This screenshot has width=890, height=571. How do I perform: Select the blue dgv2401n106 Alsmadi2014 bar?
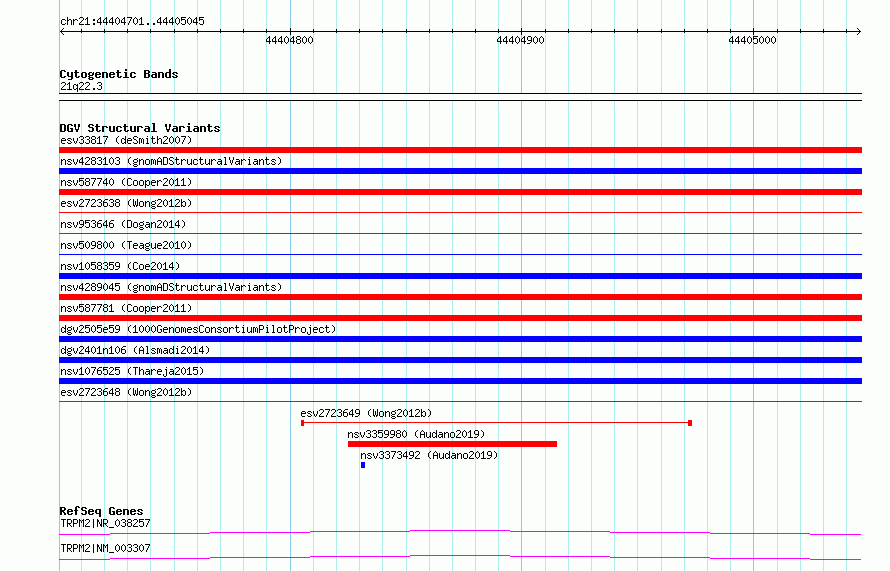pos(460,360)
